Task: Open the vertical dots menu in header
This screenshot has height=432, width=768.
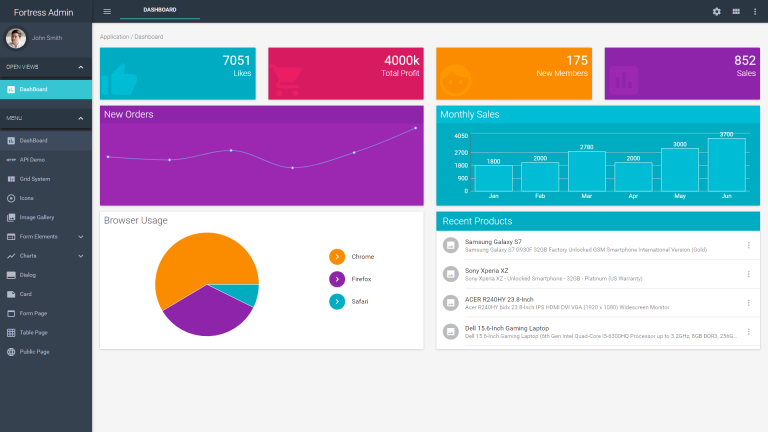Action: click(755, 11)
